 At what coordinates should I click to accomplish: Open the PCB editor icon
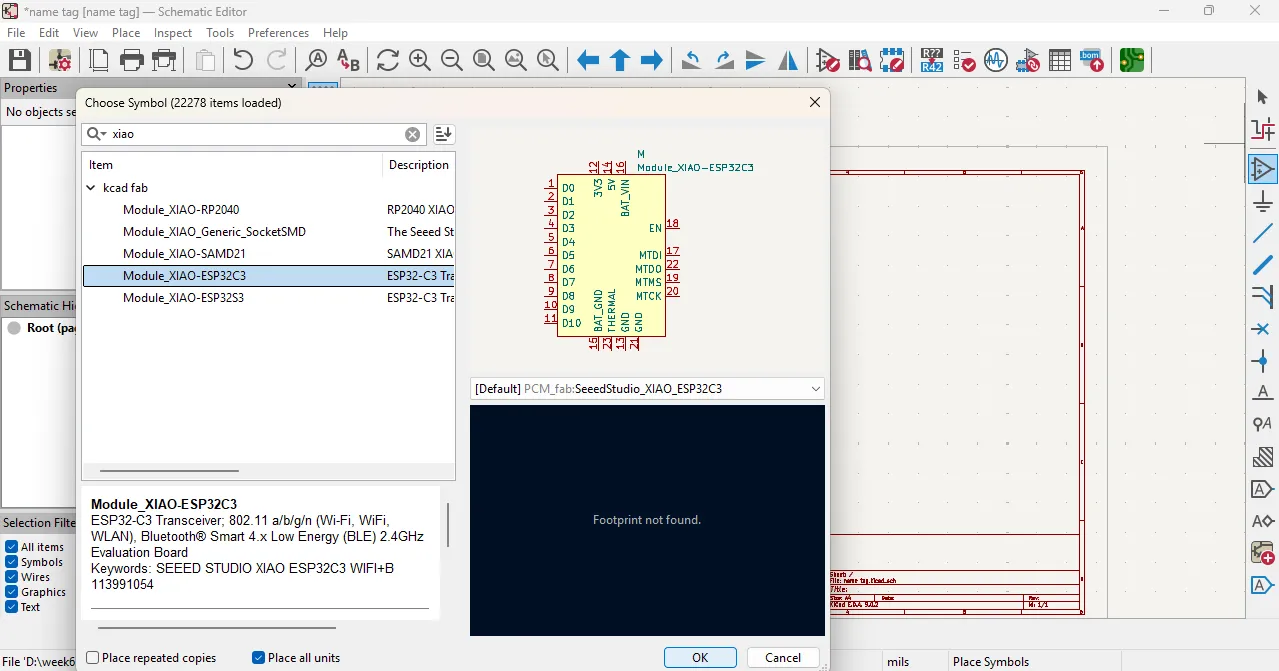click(x=1132, y=60)
